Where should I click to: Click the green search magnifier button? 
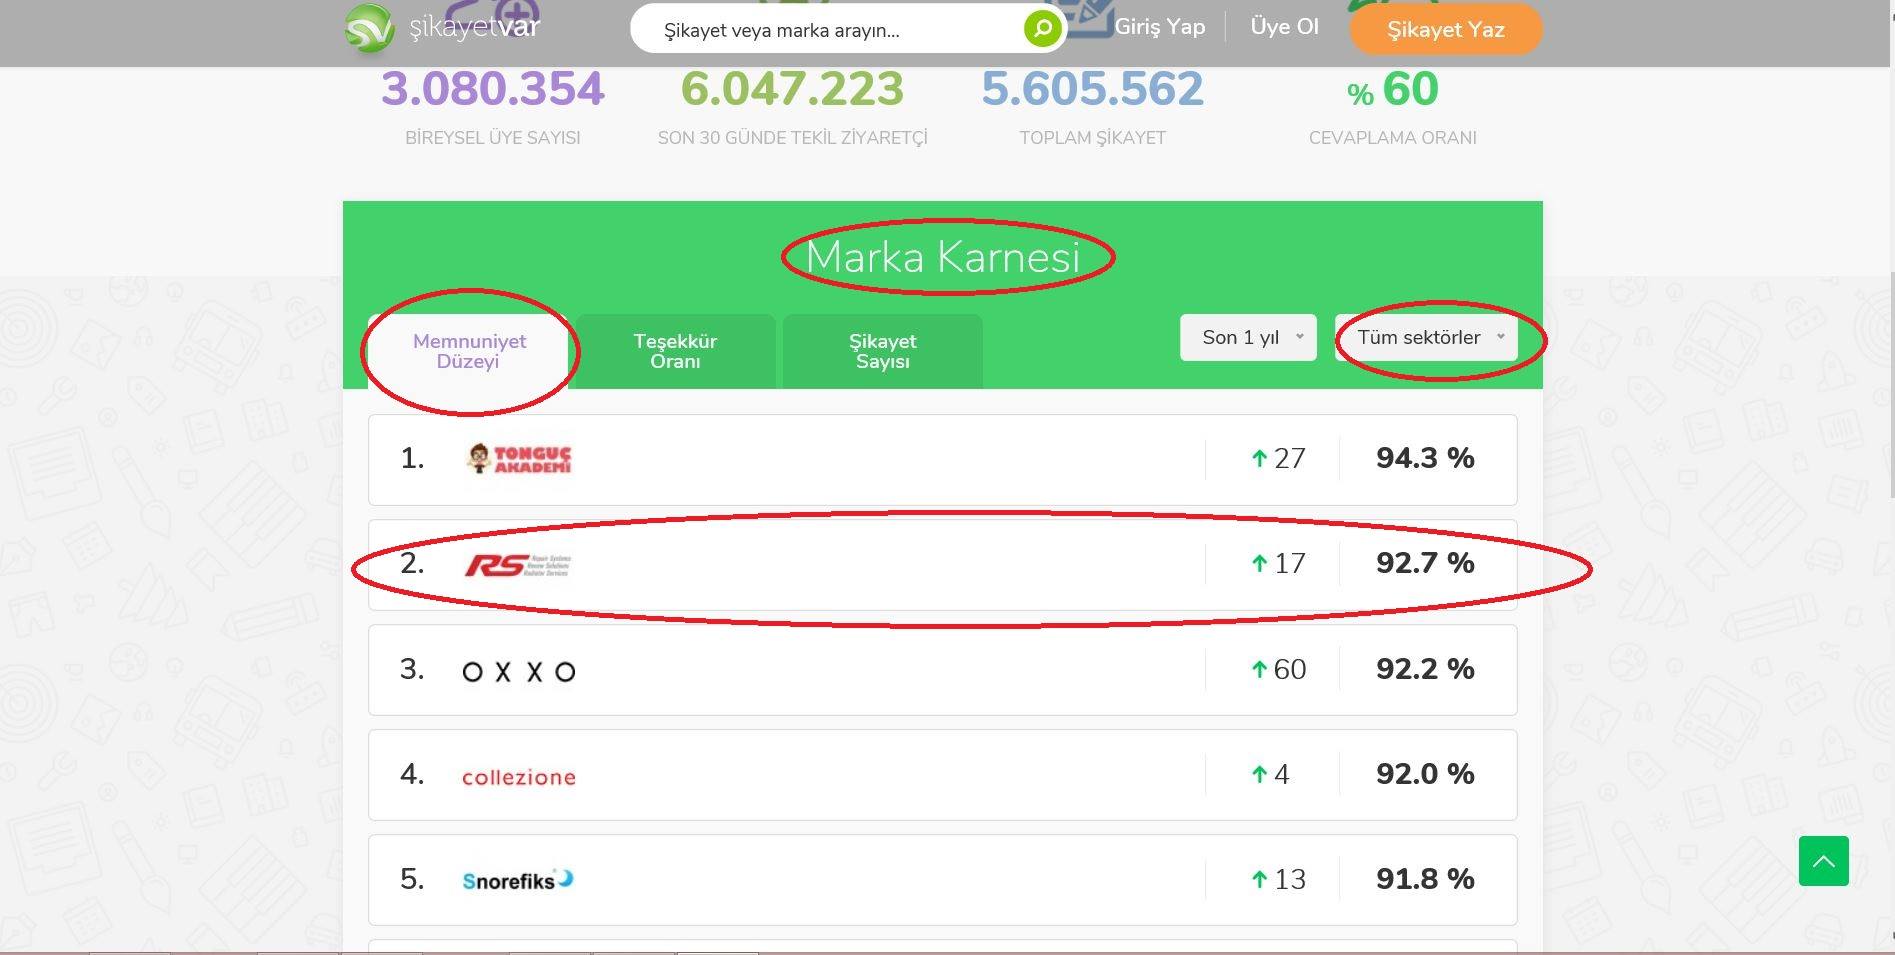(1042, 29)
